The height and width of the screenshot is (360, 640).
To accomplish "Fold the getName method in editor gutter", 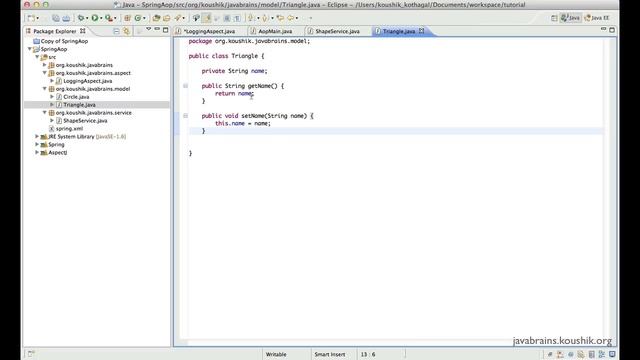I will tap(185, 86).
